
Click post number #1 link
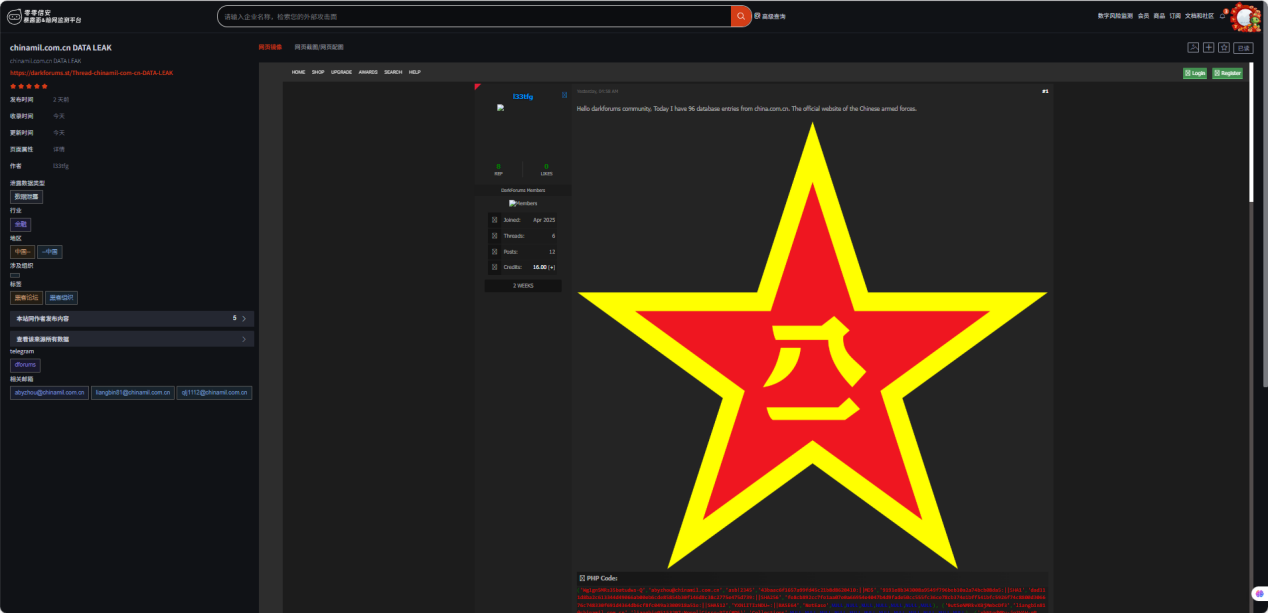[1045, 91]
